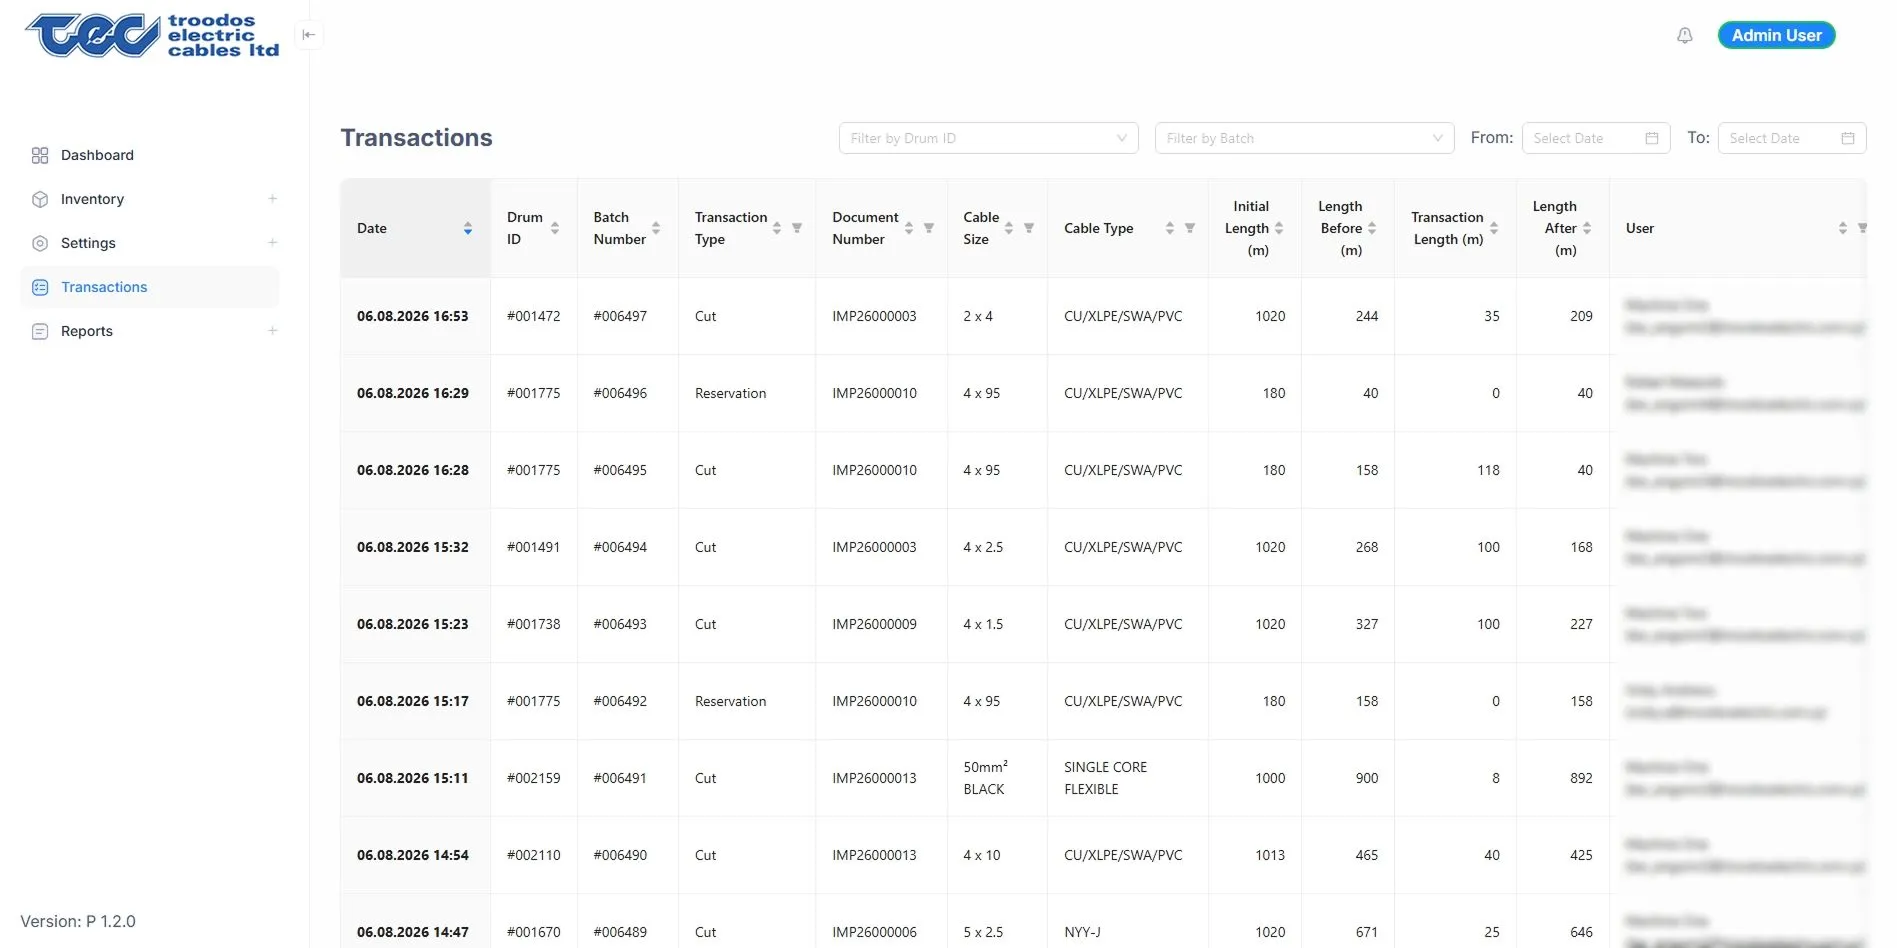Click document number IMP26000009

tap(874, 624)
